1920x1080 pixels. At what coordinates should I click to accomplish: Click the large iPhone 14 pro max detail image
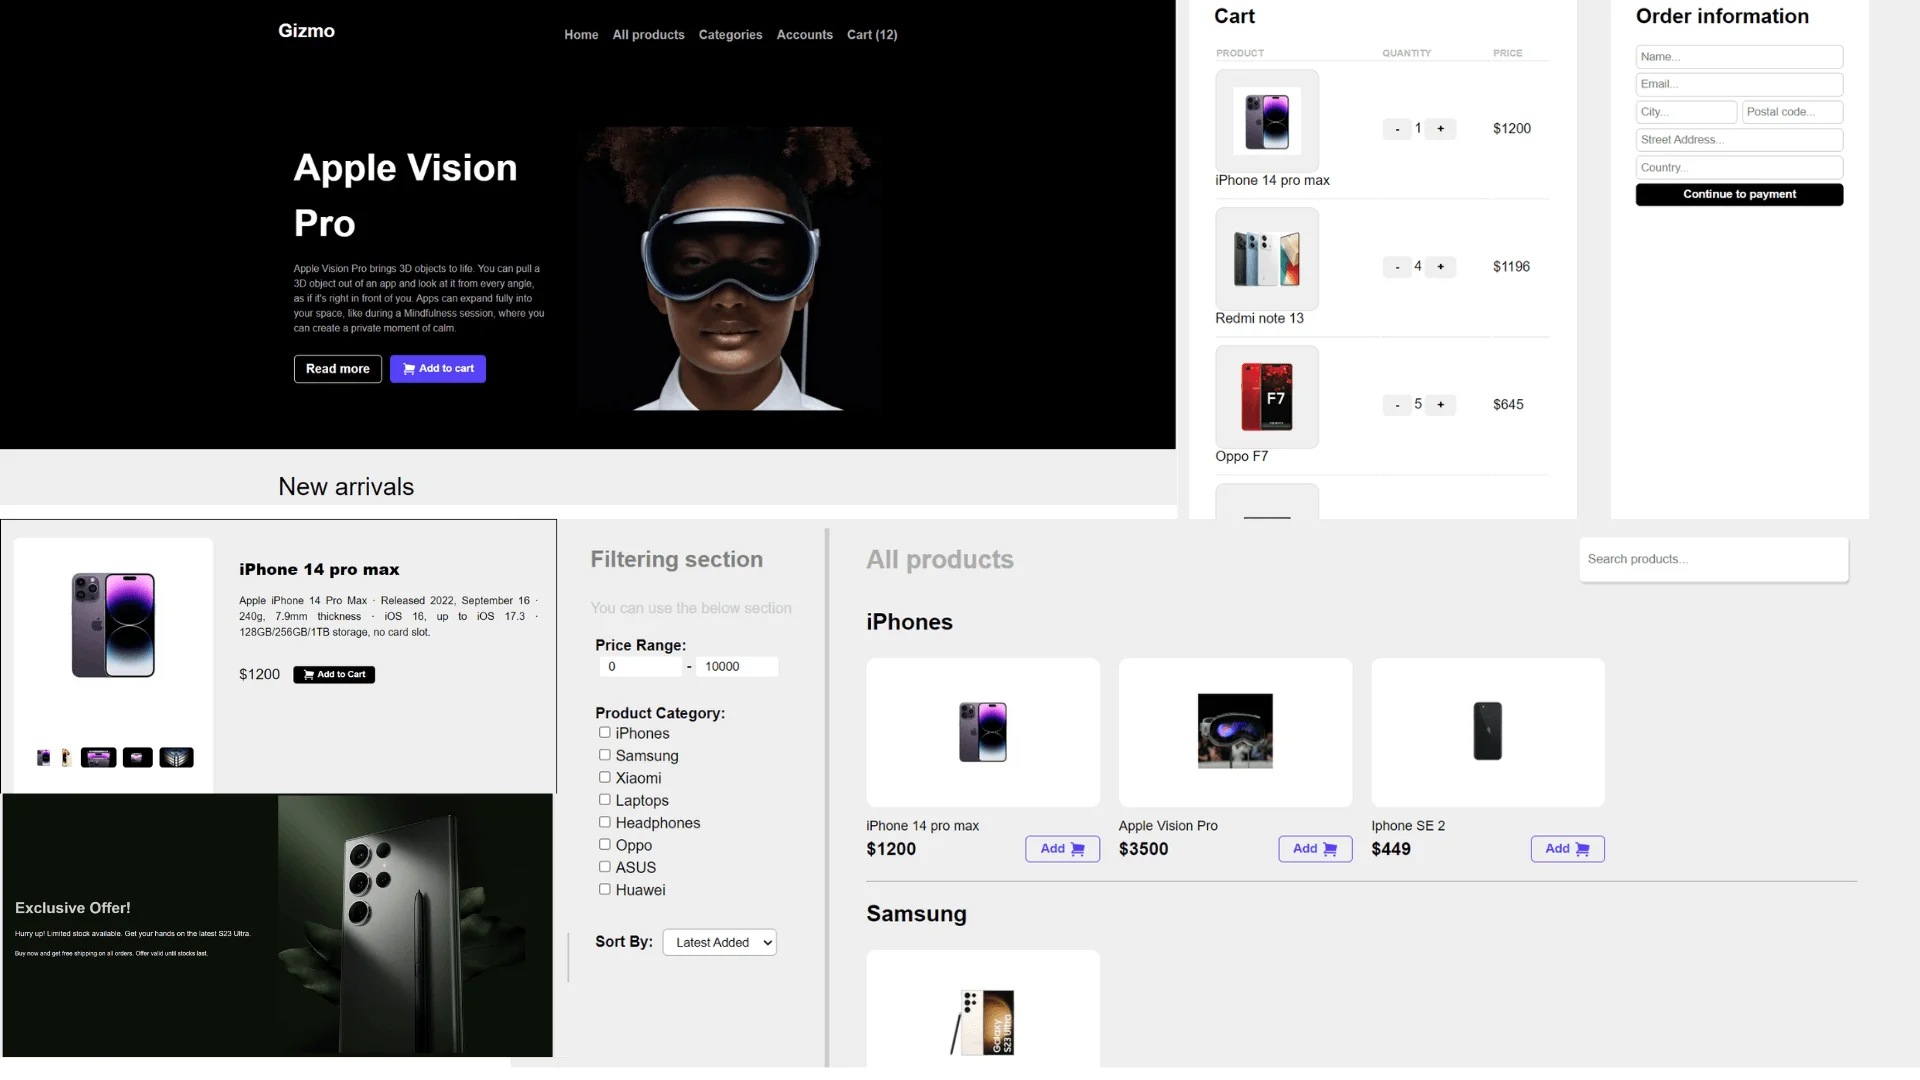(113, 625)
